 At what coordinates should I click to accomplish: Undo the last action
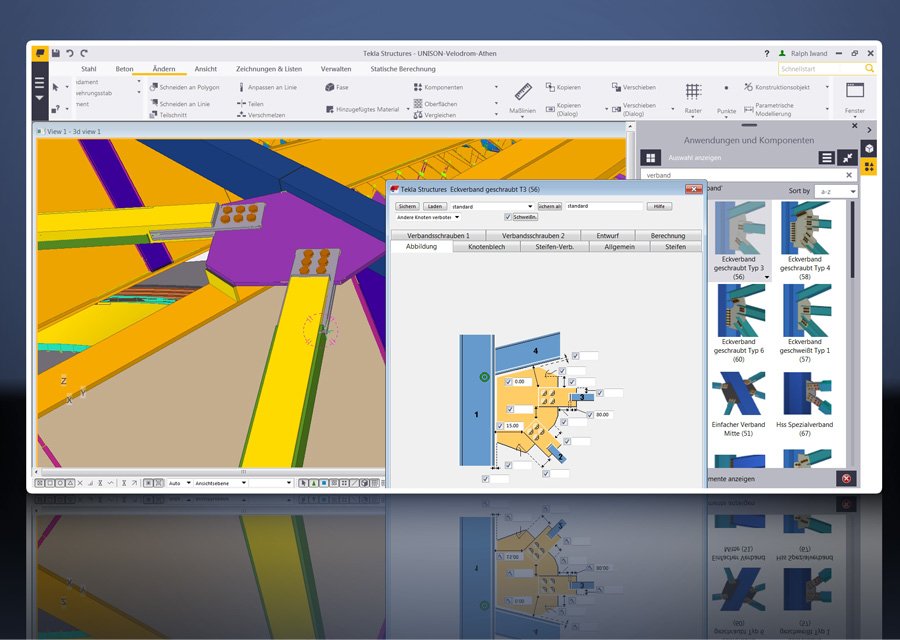tap(69, 53)
